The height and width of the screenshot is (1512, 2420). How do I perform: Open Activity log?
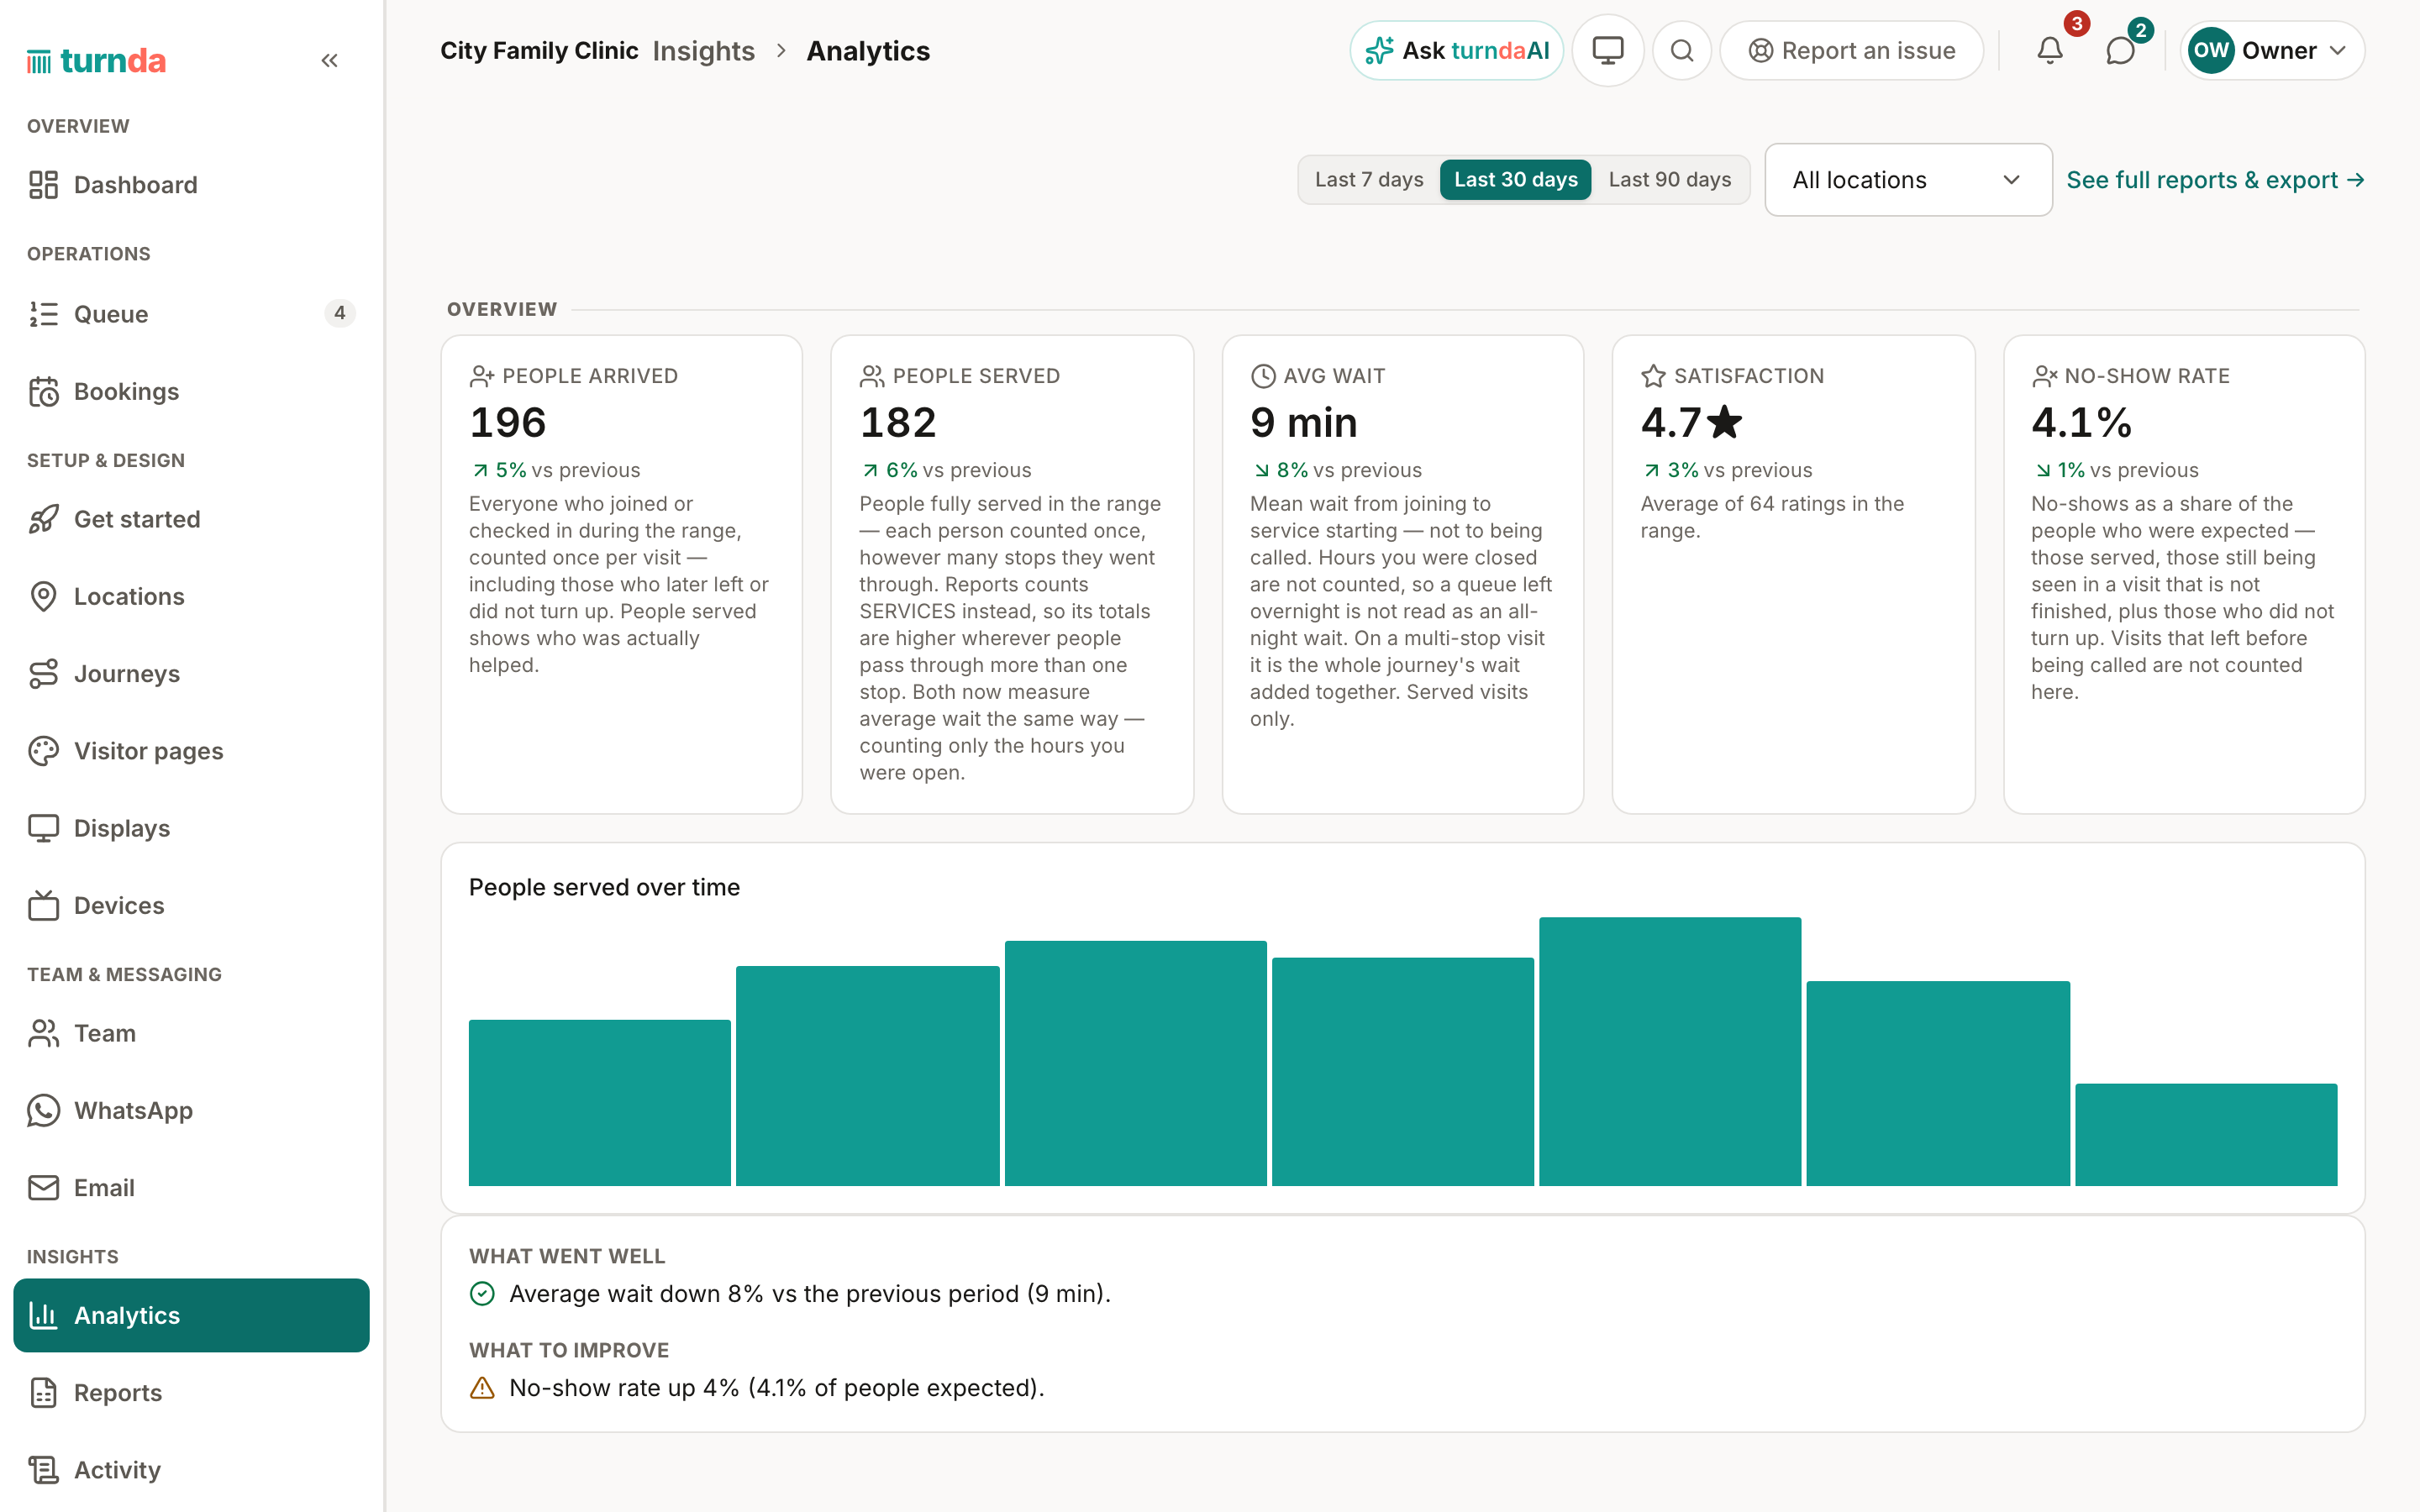click(x=191, y=1470)
